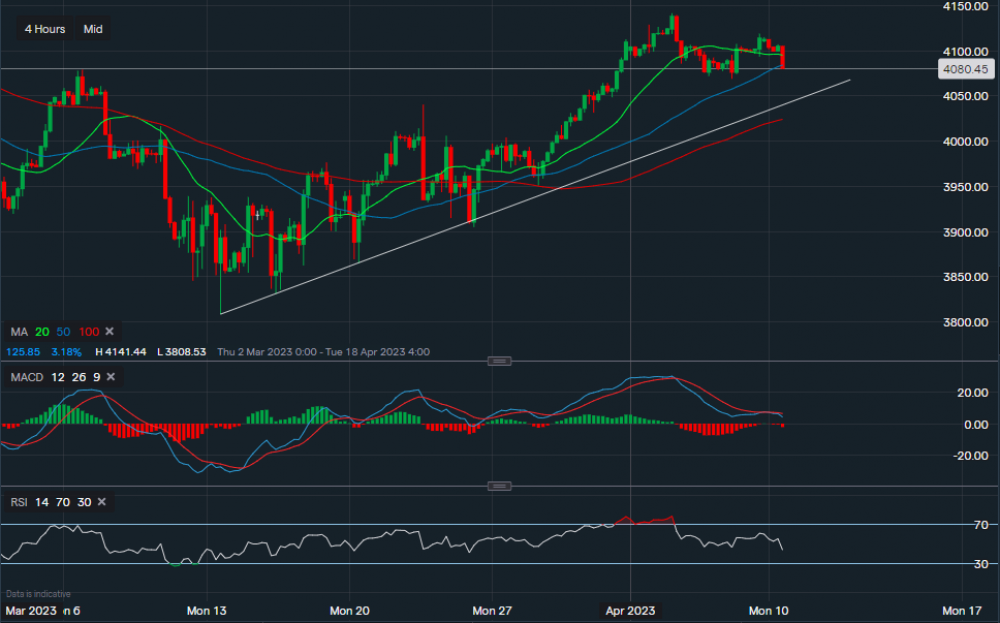This screenshot has width=1000, height=623.
Task: Remove the MA indicator using its X icon
Action: 109,331
